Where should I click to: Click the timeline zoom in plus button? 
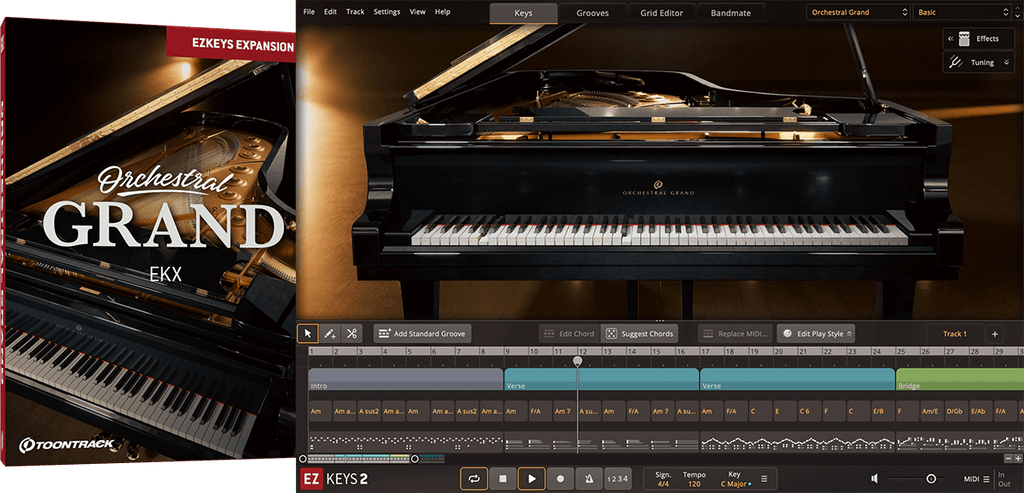[1017, 459]
